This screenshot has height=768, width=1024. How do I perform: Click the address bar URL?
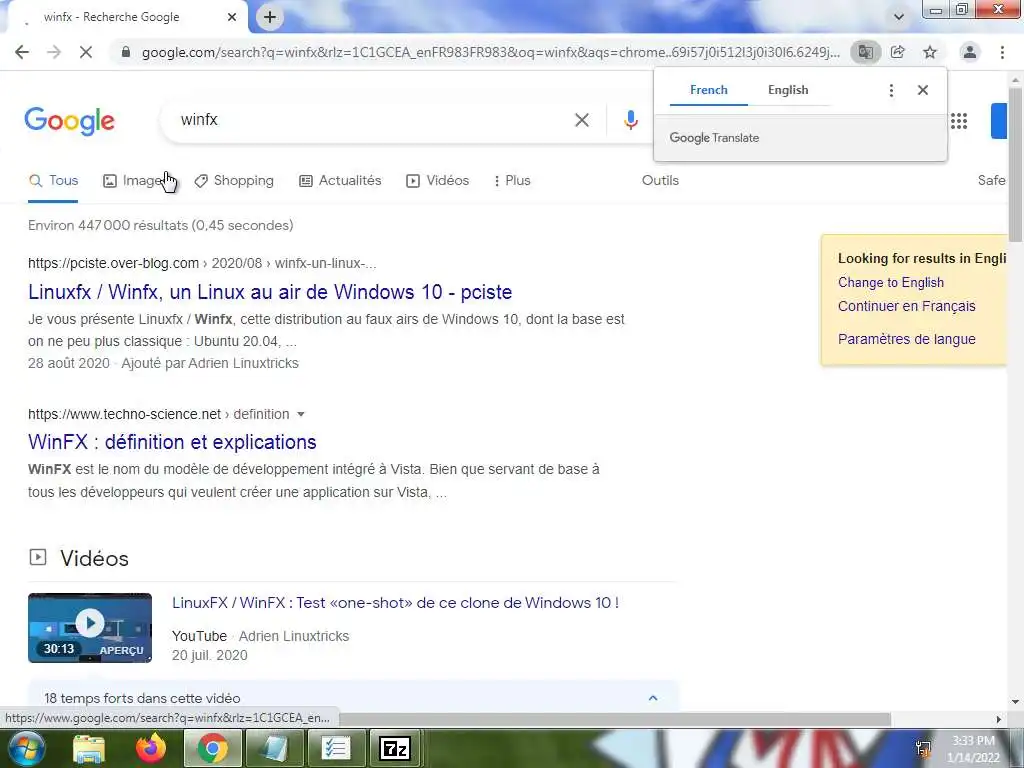click(490, 52)
